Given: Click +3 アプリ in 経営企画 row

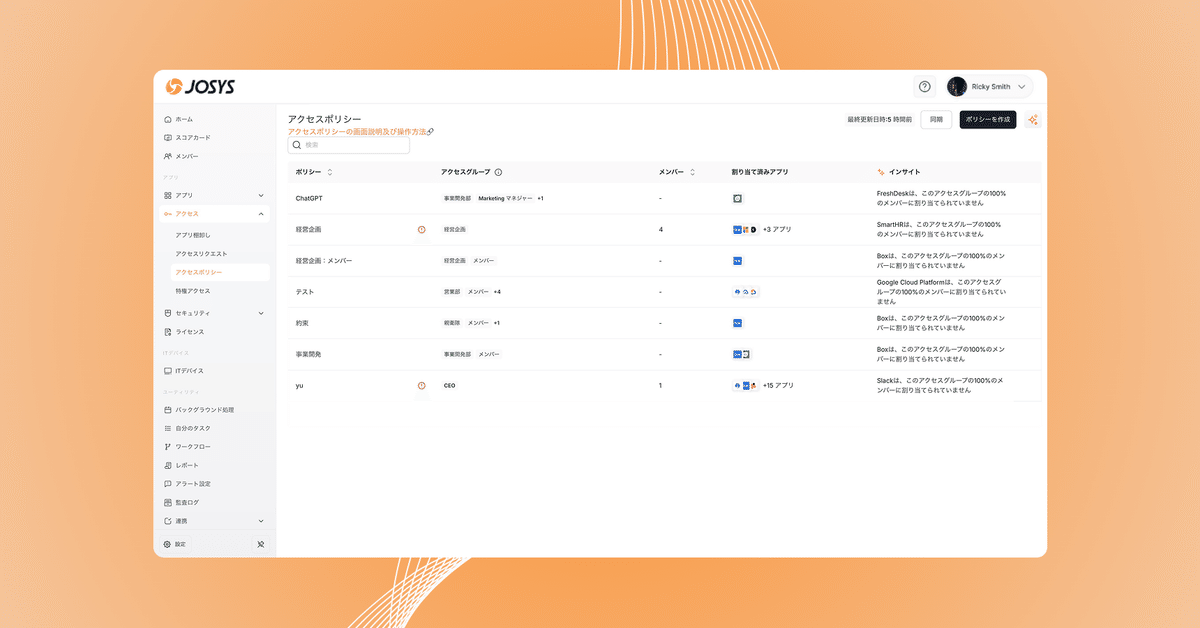Looking at the screenshot, I should 777,230.
